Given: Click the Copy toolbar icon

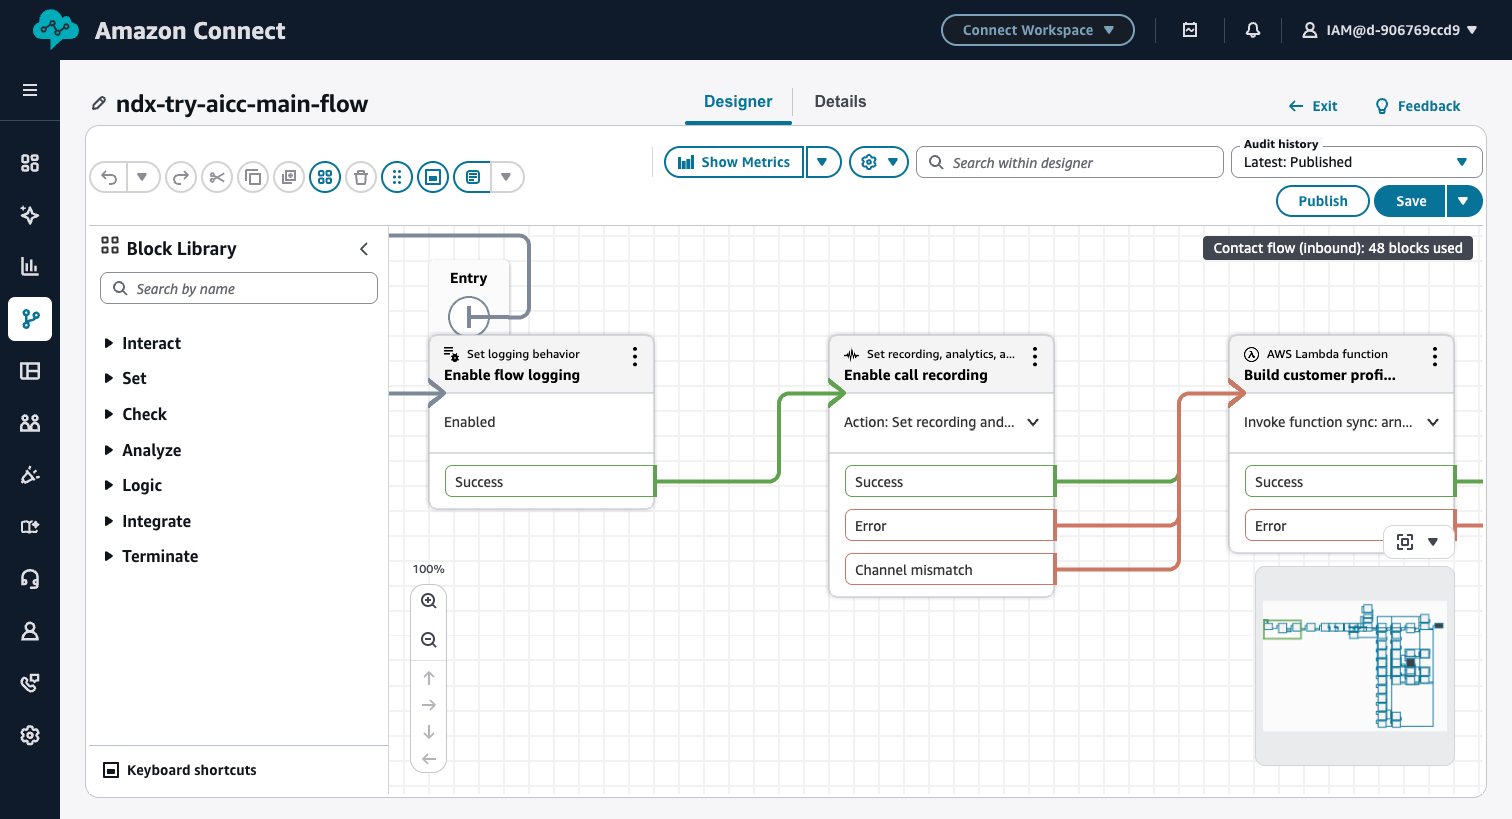Looking at the screenshot, I should click(253, 177).
